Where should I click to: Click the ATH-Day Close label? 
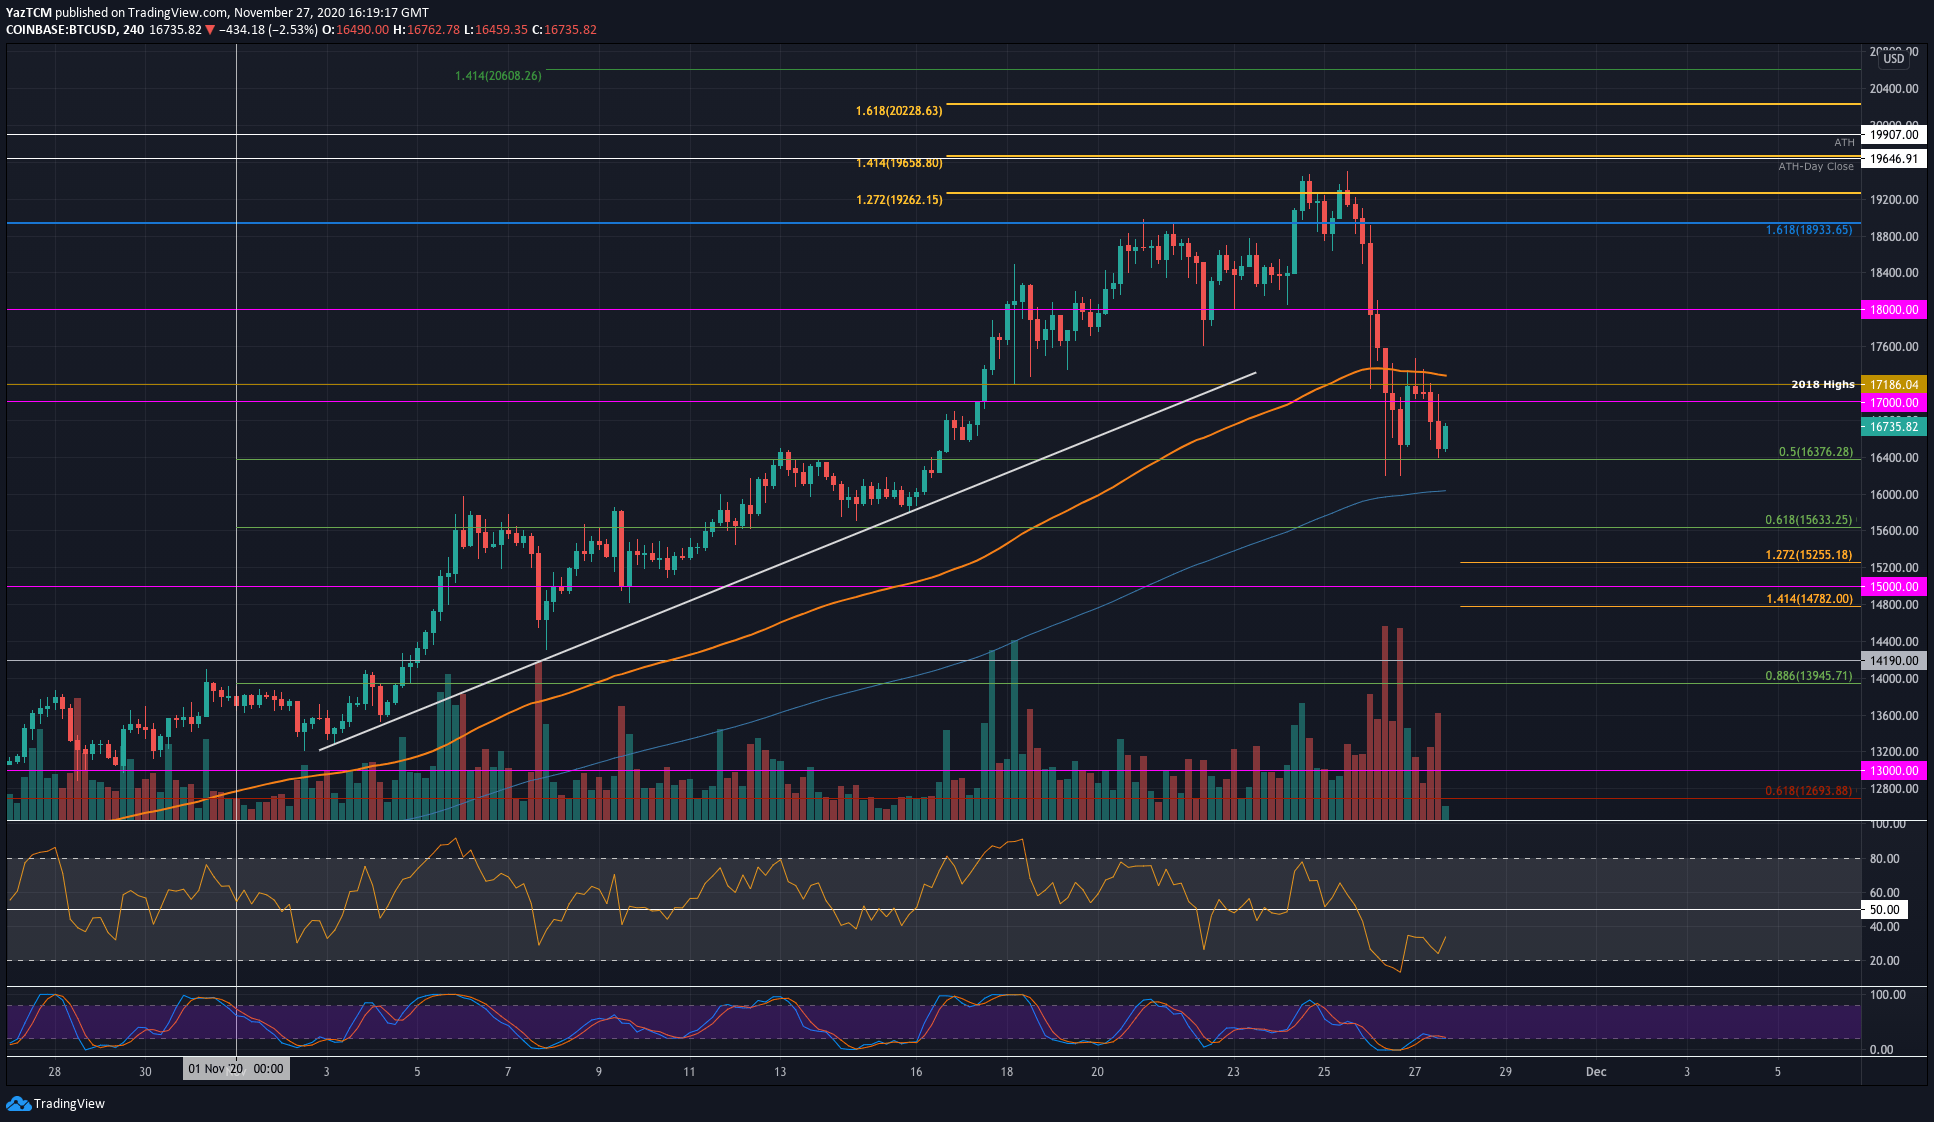pos(1814,166)
